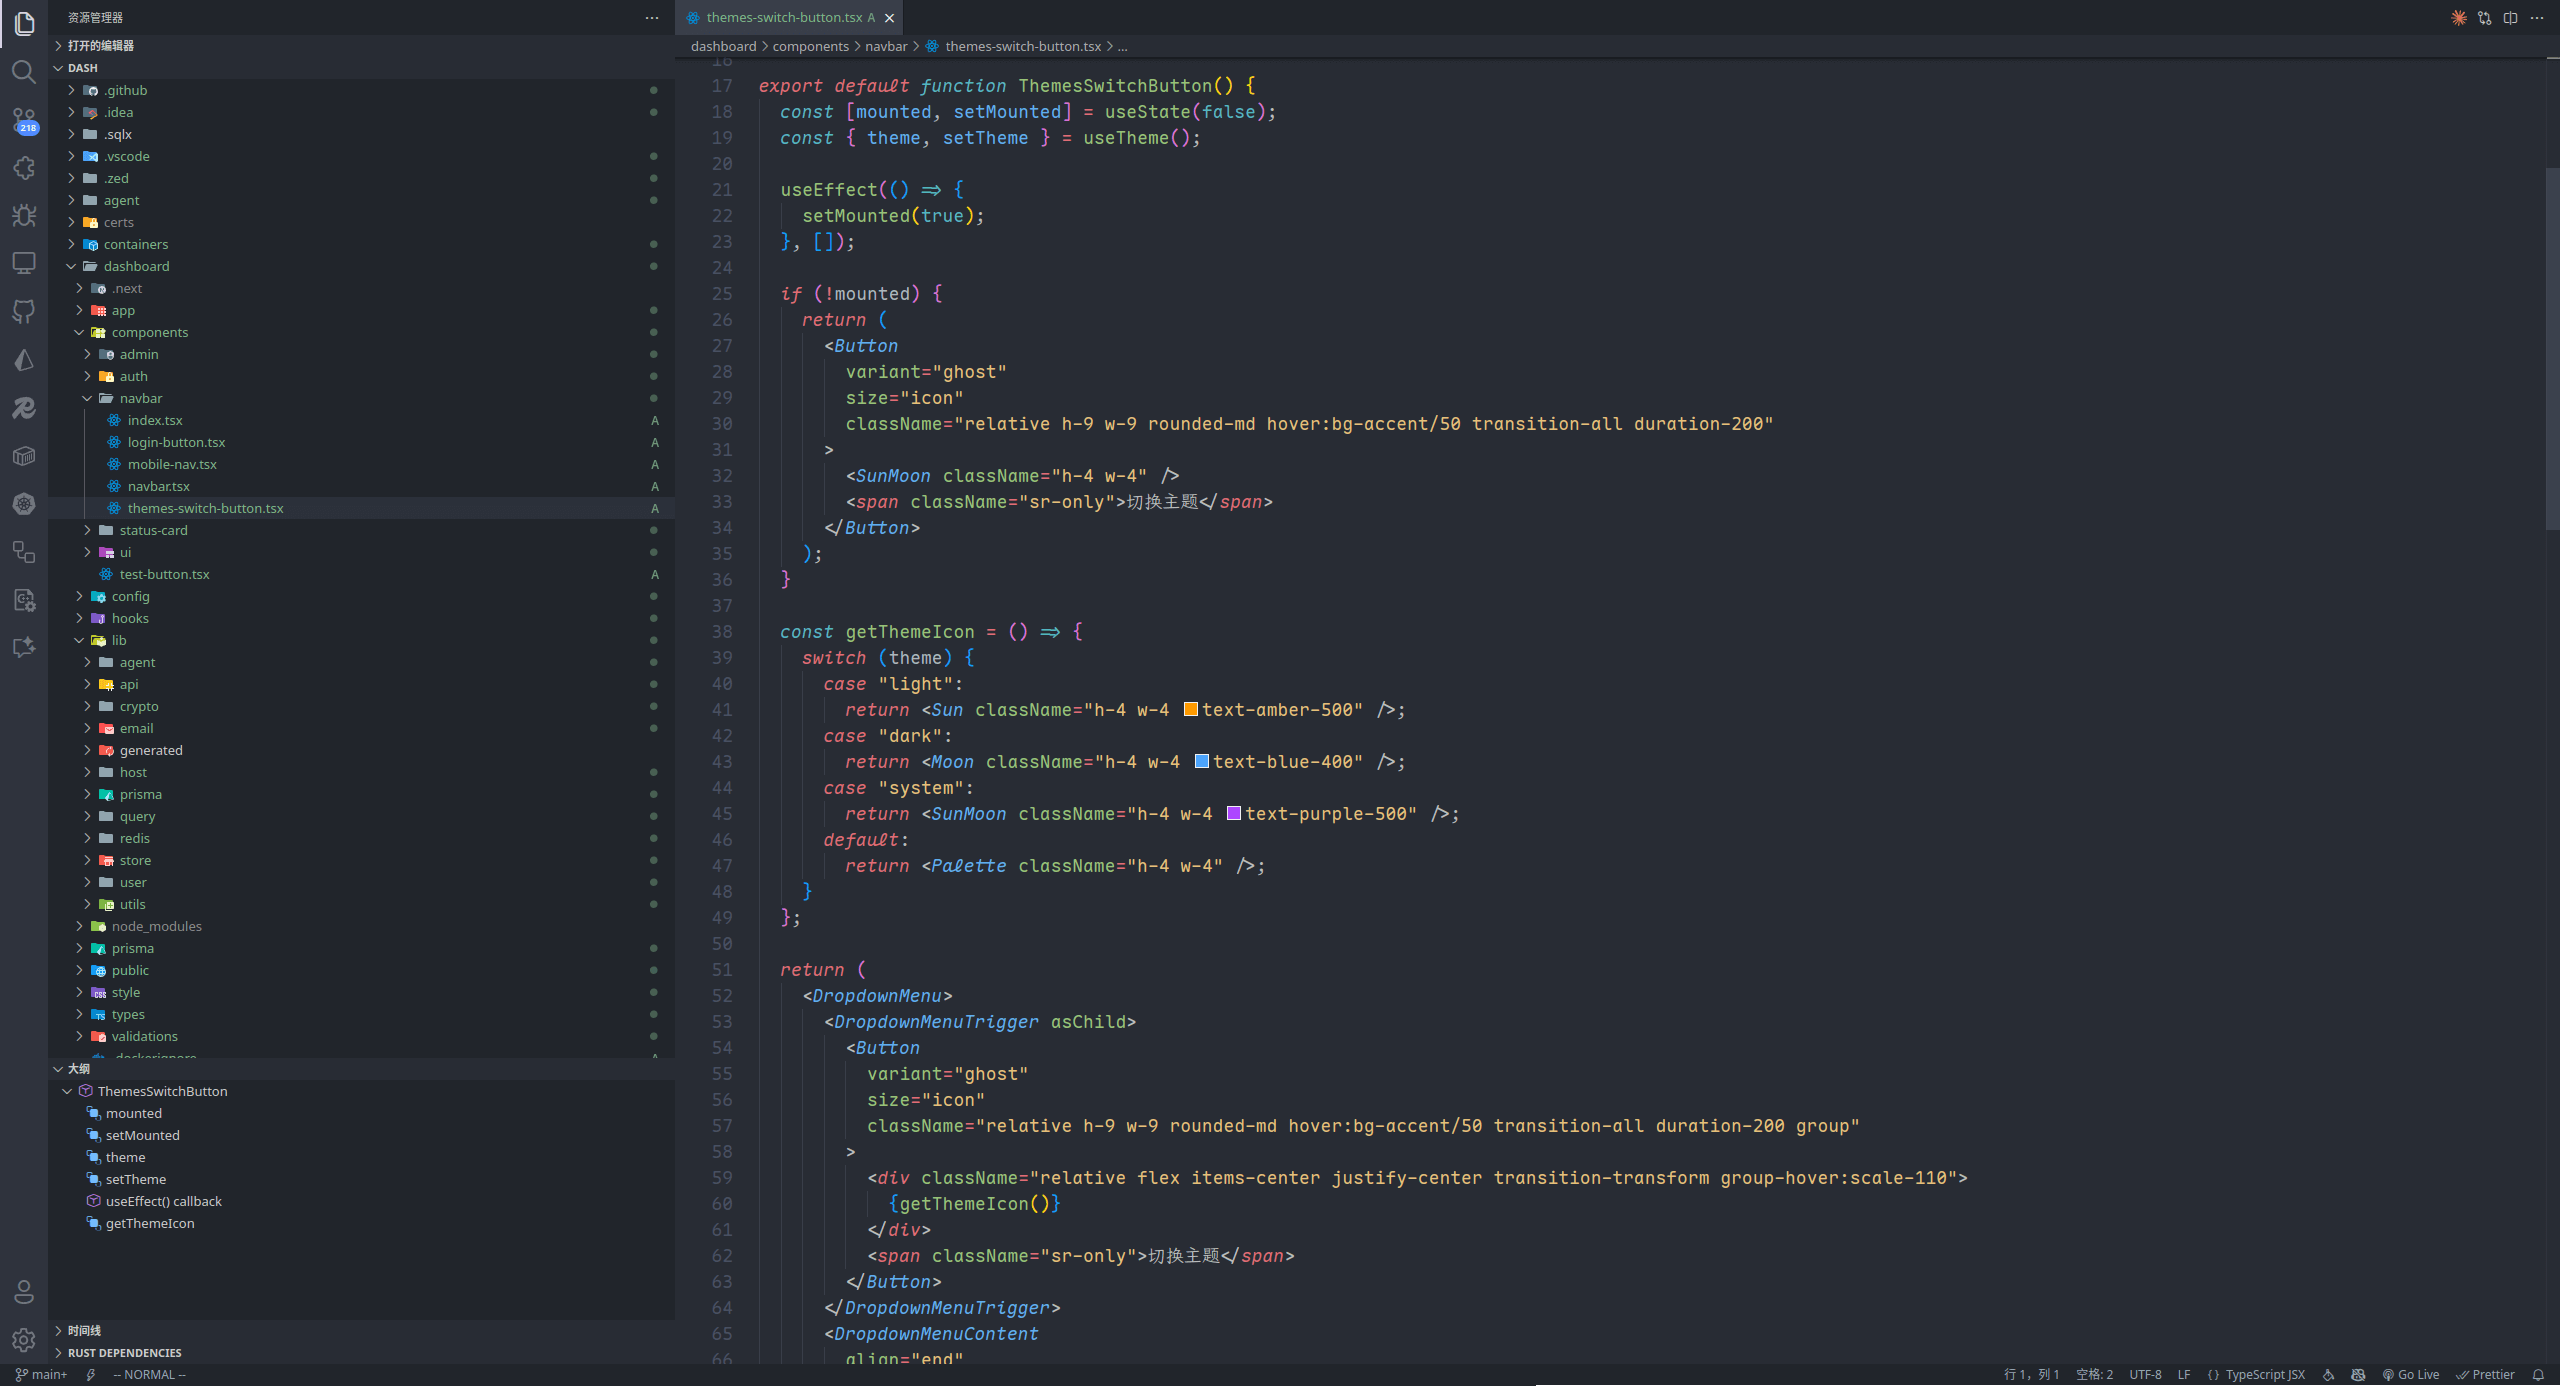Collapse the DASH root folder section
The image size is (2560, 1386).
click(x=361, y=68)
